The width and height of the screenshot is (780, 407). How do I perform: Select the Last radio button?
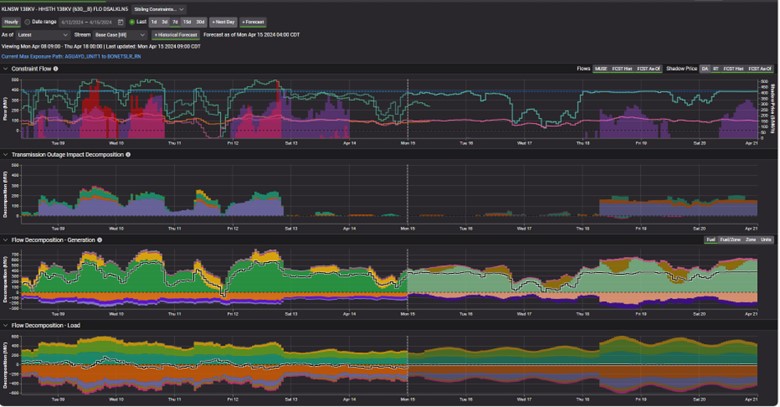click(132, 21)
